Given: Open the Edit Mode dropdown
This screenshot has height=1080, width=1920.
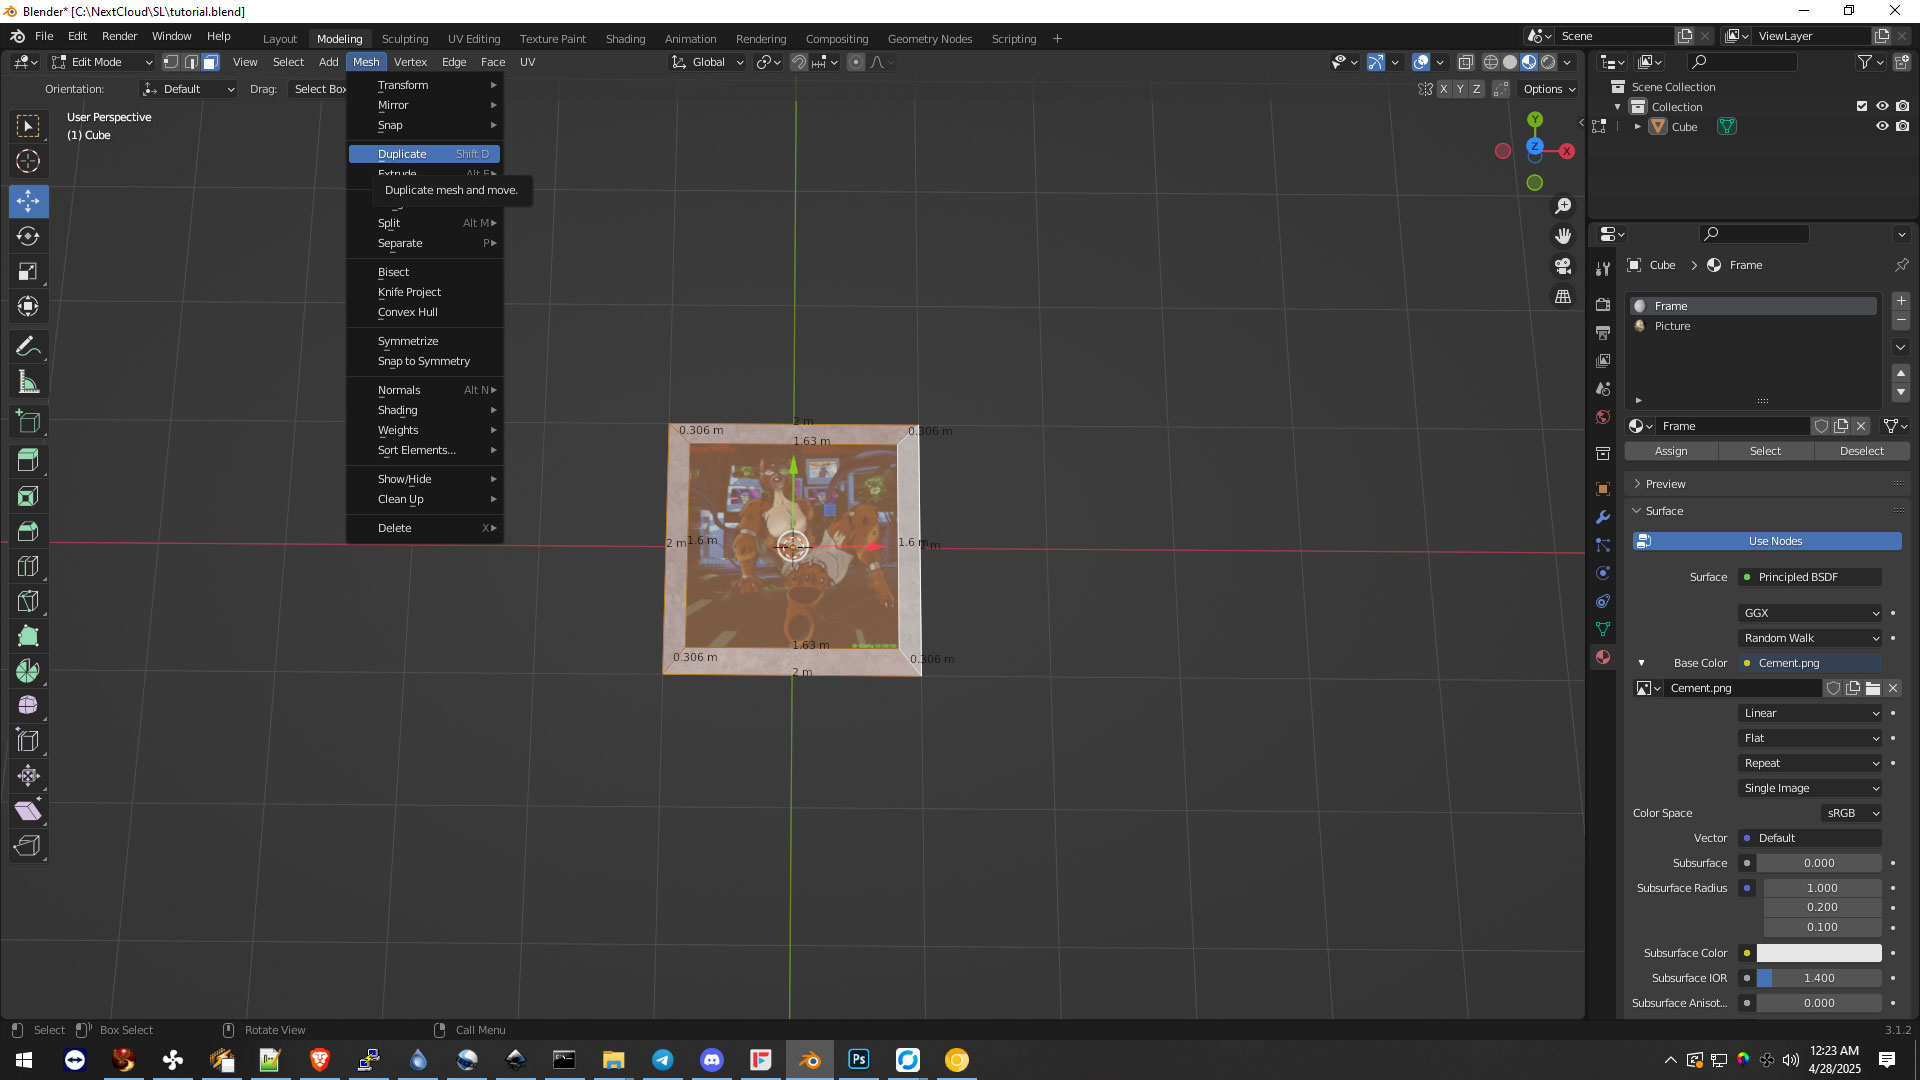Looking at the screenshot, I should click(102, 62).
